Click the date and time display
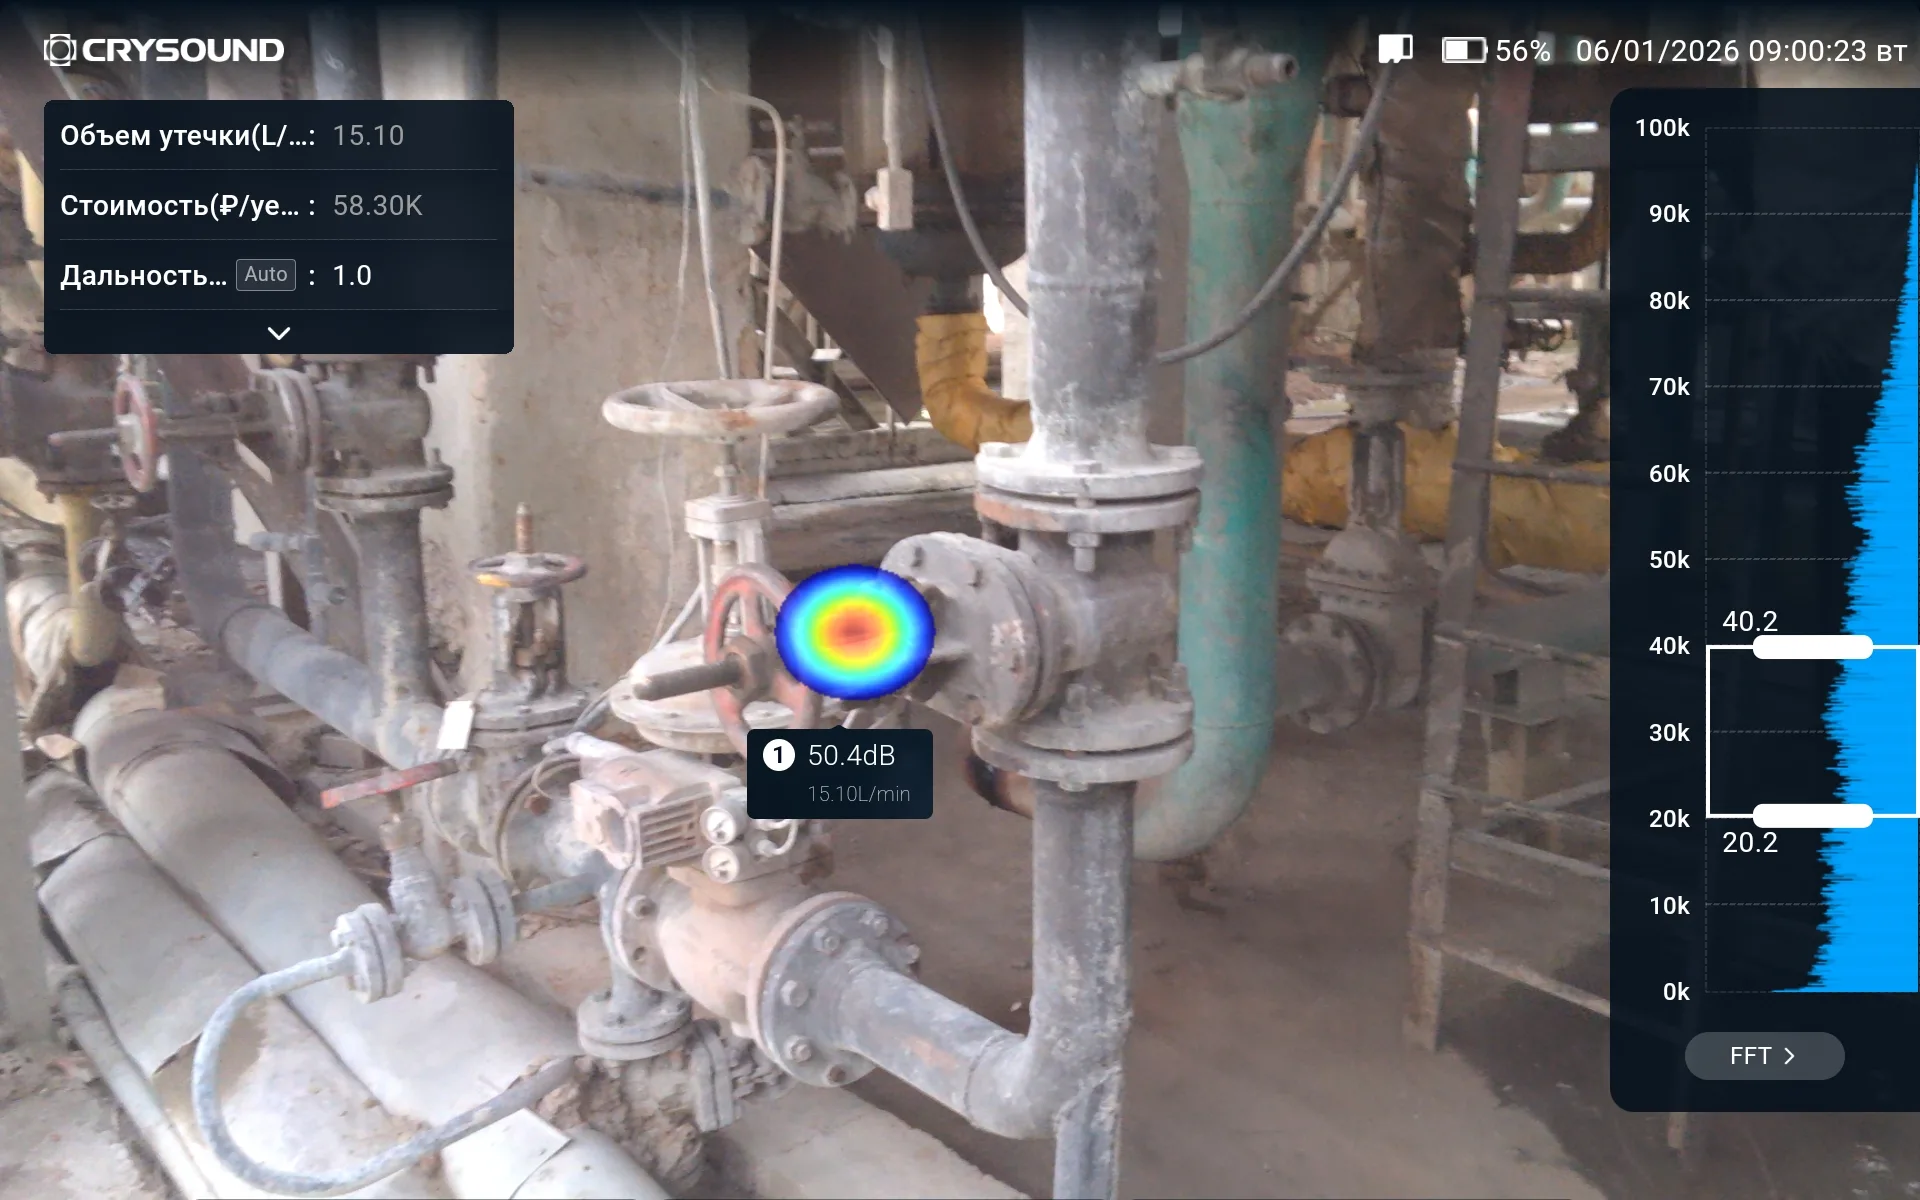 1740,51
